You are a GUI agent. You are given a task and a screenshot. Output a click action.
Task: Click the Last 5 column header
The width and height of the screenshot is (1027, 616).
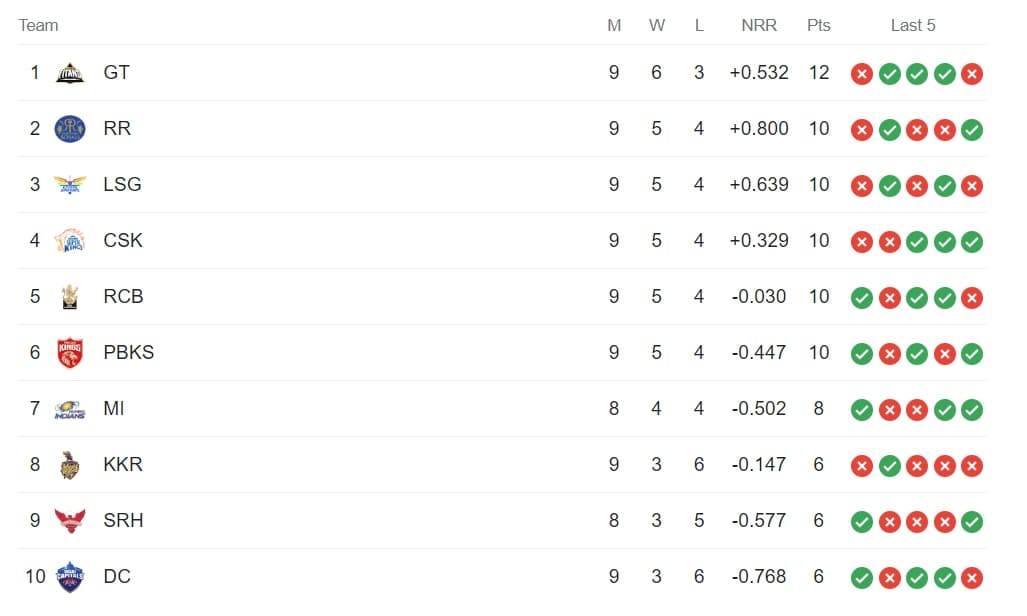(x=913, y=25)
